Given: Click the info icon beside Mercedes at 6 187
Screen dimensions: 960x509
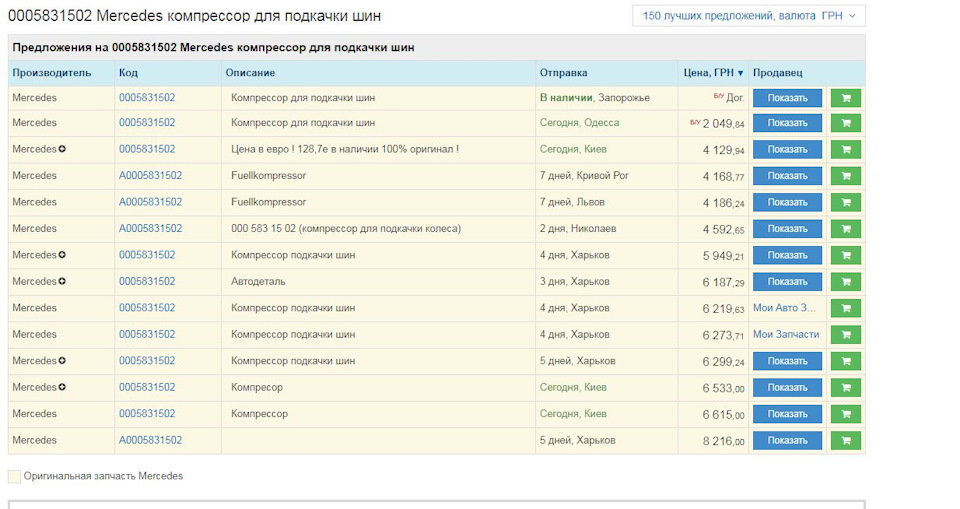Looking at the screenshot, I should tap(62, 281).
